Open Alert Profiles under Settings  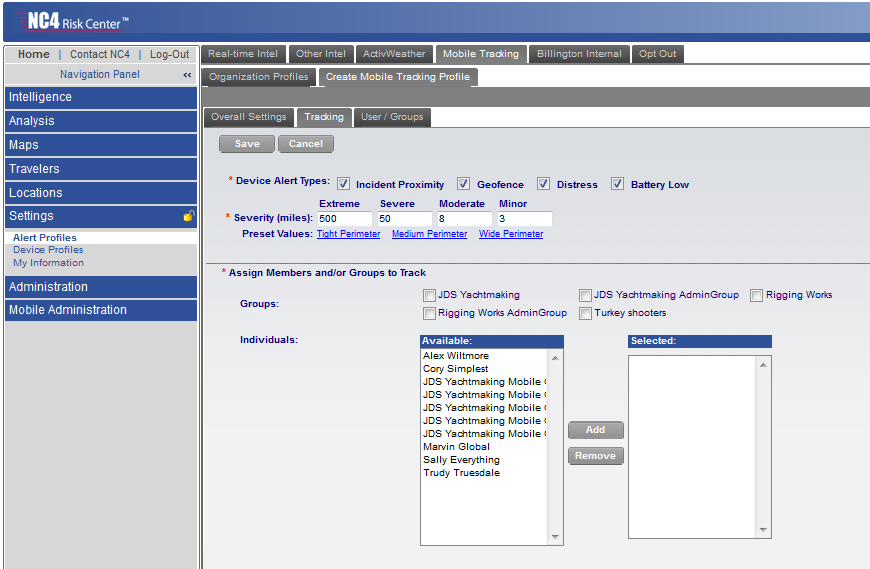pos(45,237)
